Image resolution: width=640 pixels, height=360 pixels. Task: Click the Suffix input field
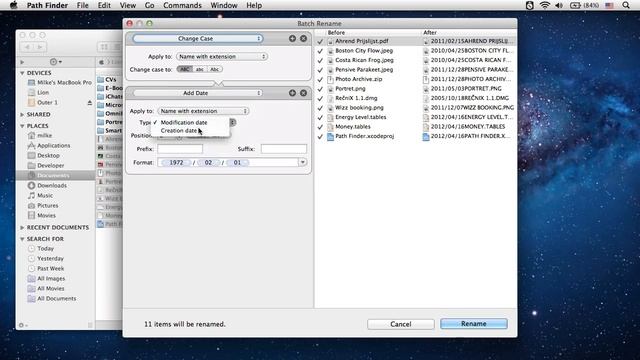(x=284, y=149)
